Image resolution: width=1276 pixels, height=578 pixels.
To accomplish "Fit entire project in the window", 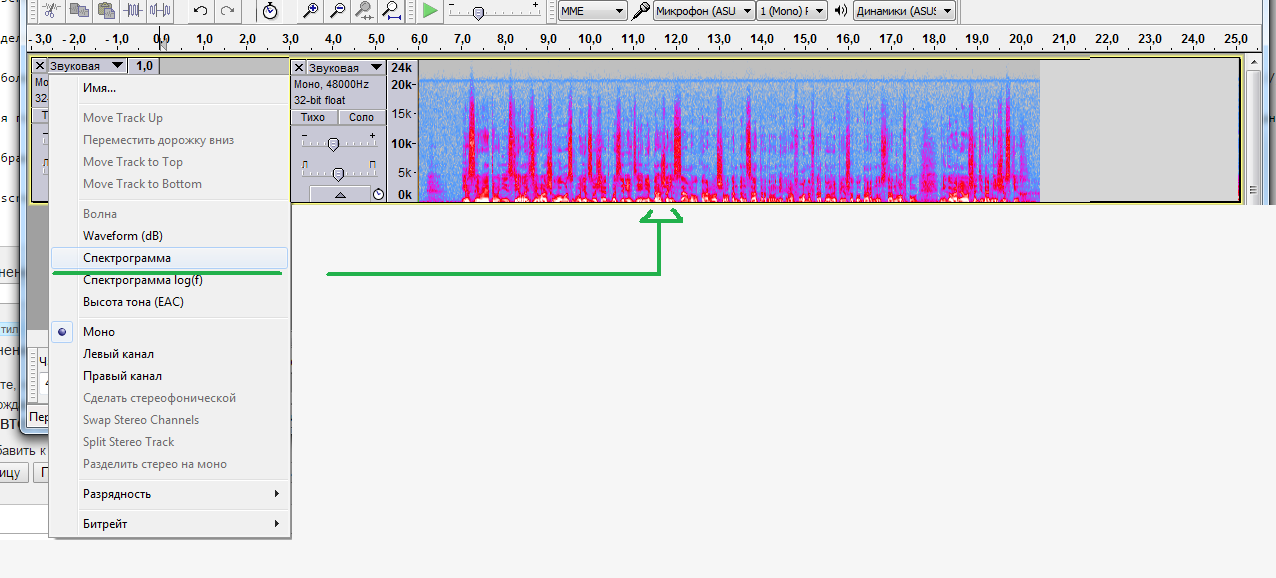I will point(392,11).
